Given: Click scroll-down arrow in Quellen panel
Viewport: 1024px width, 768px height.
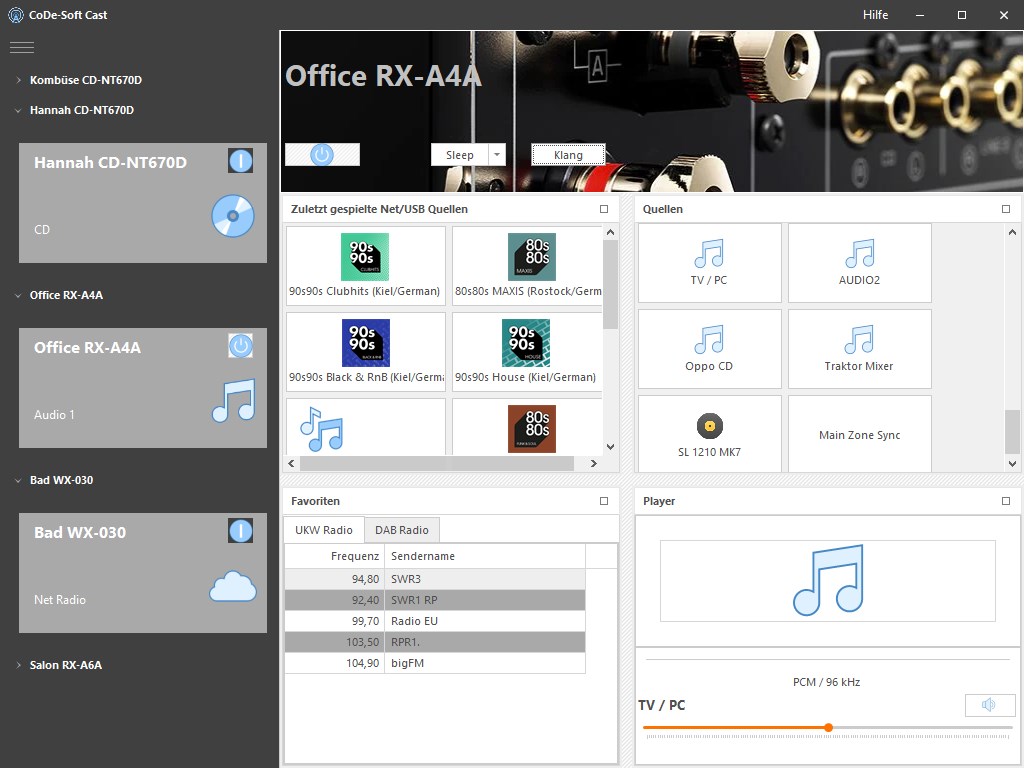Looking at the screenshot, I should coord(1012,464).
